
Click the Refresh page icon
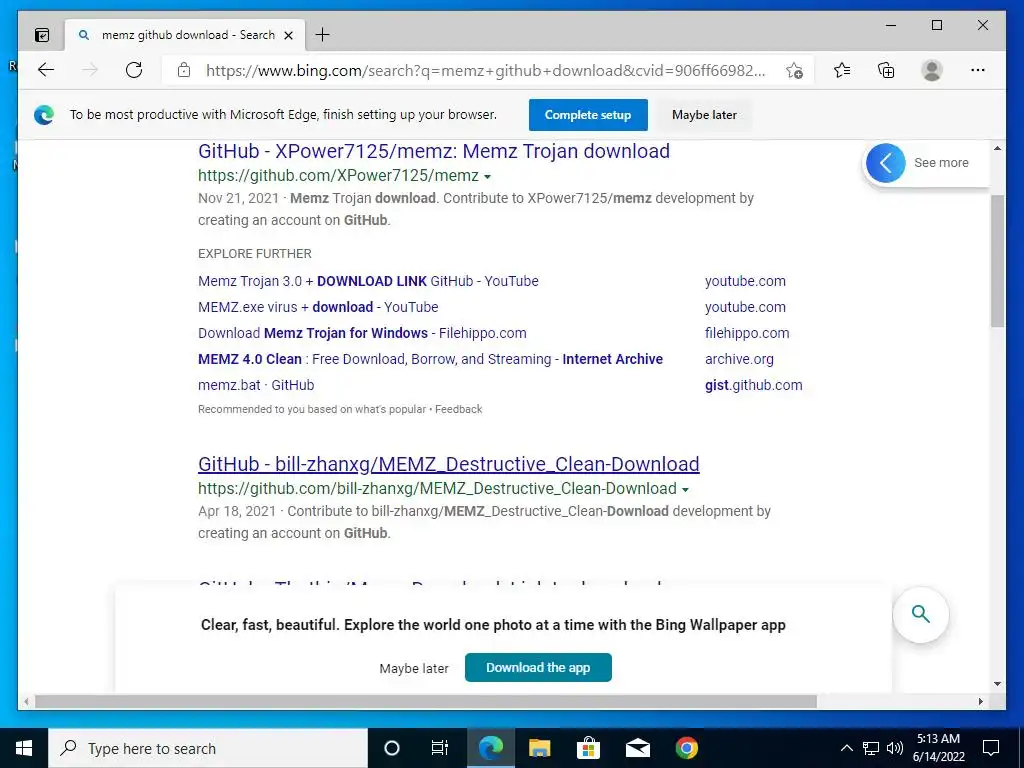point(134,70)
